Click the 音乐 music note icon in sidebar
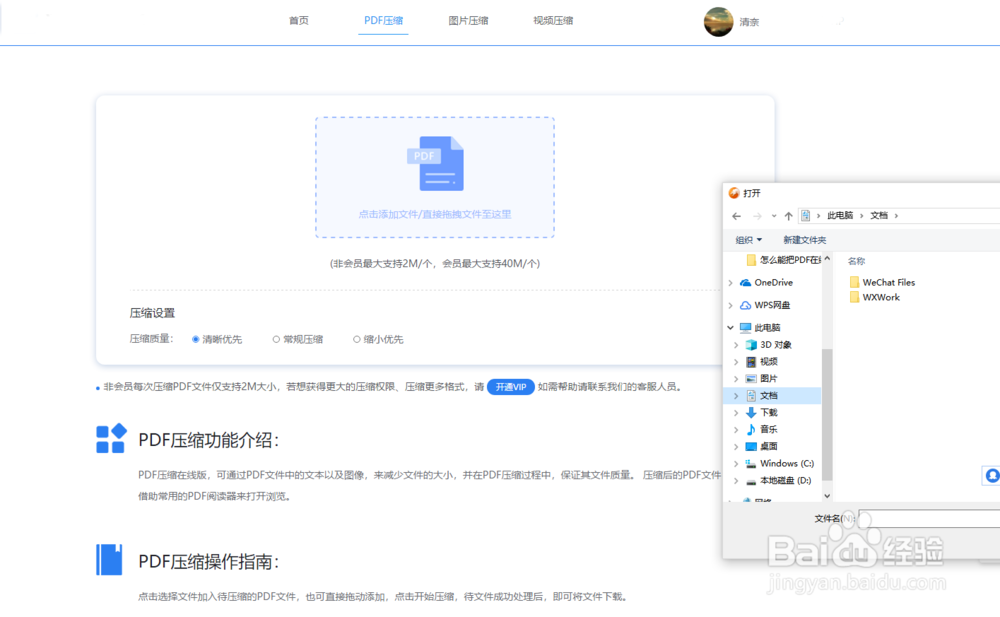Image resolution: width=1000 pixels, height=617 pixels. click(753, 430)
